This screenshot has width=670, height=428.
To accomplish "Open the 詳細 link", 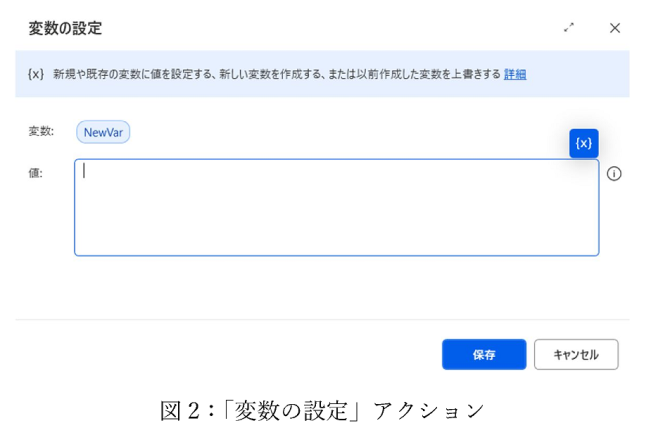I will [515, 74].
